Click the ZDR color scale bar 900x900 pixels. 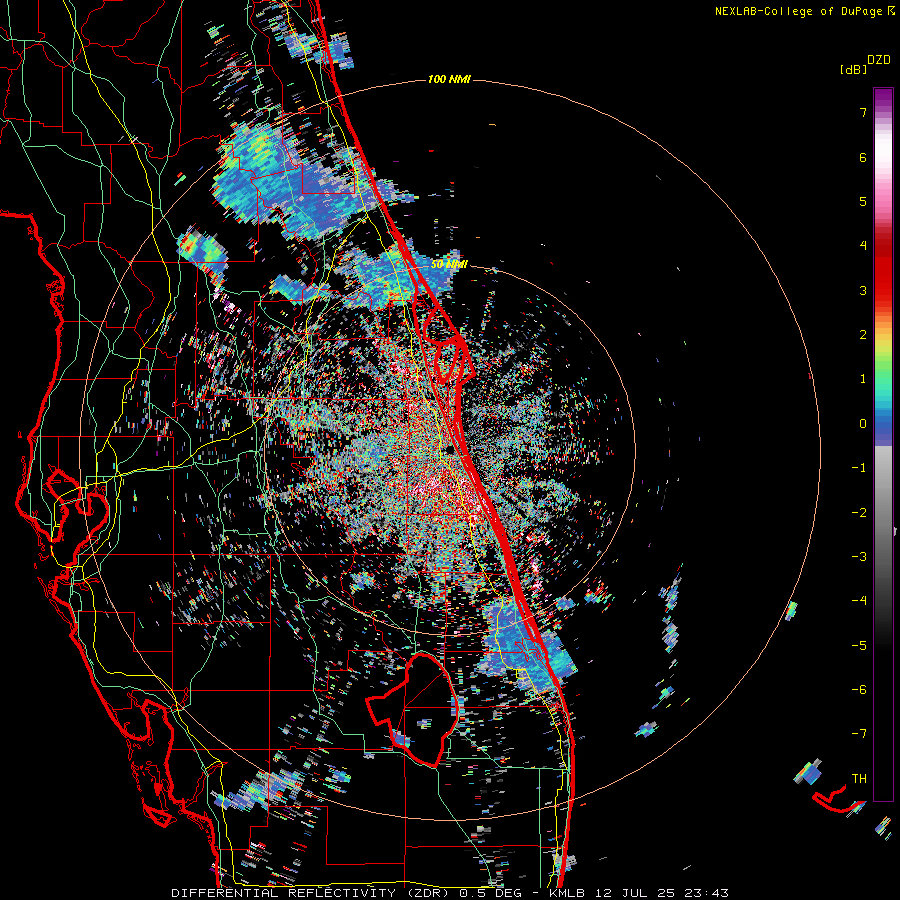[x=883, y=444]
